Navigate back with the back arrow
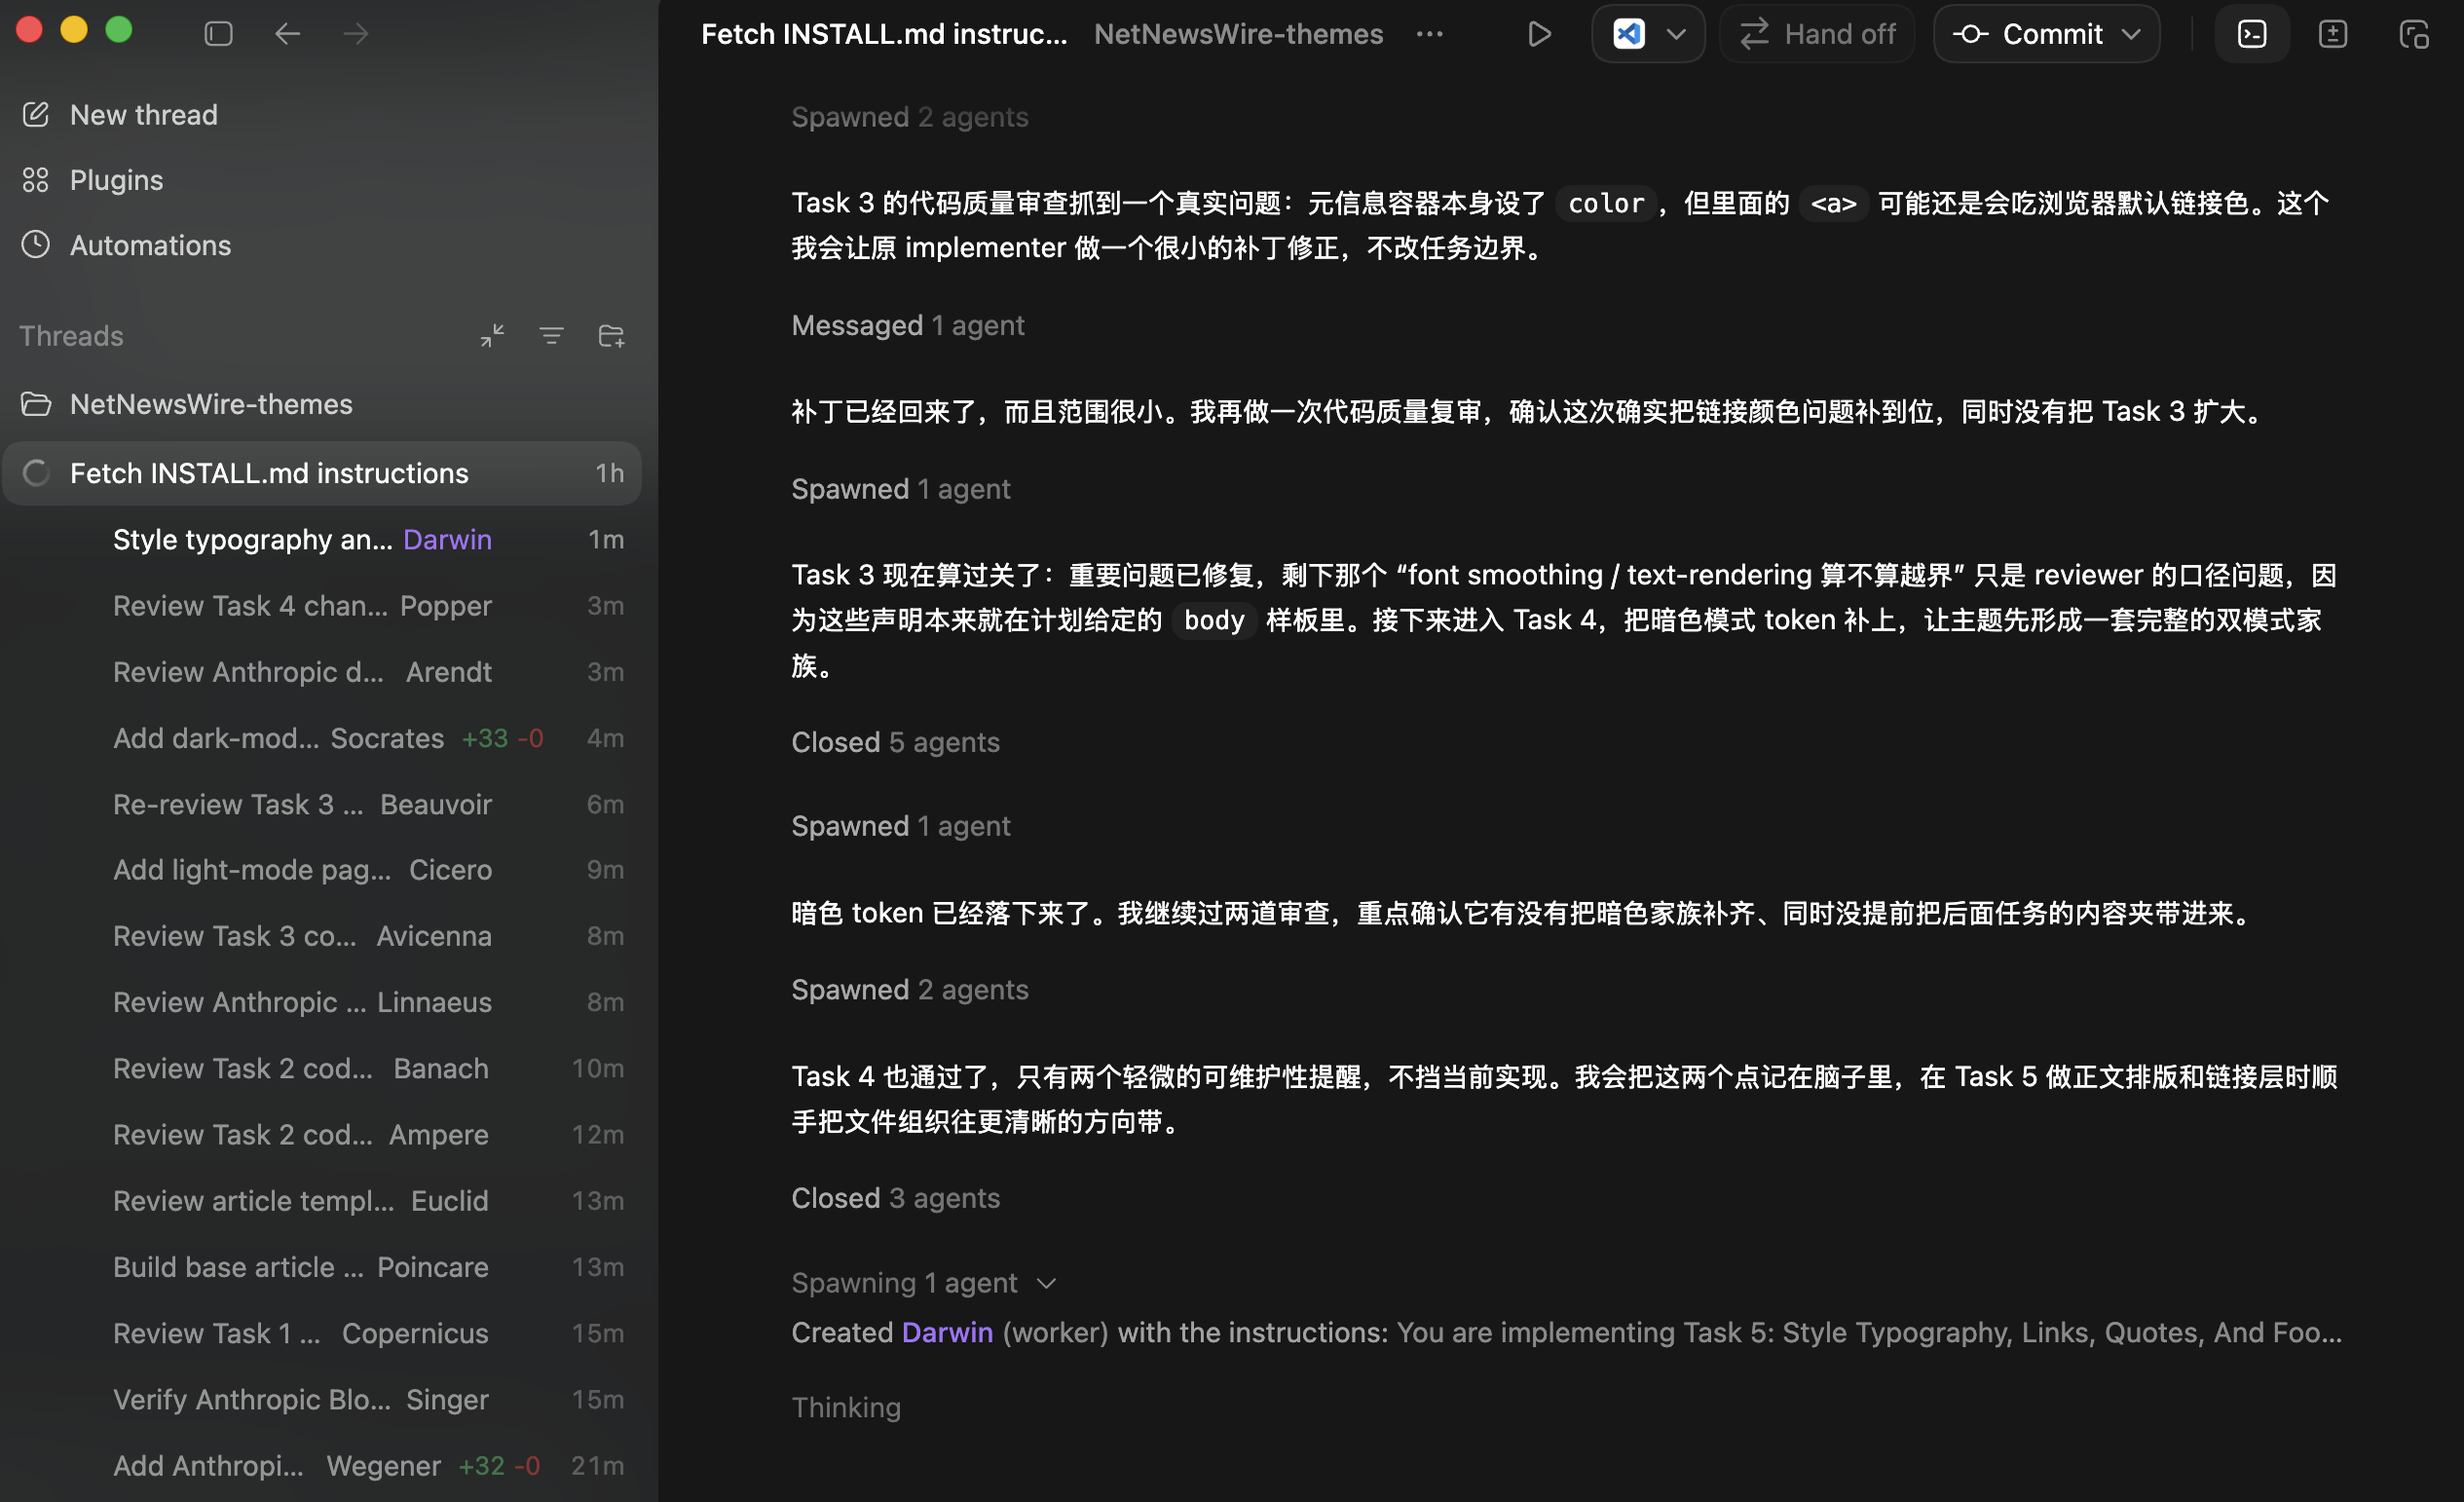This screenshot has width=2464, height=1502. [288, 33]
